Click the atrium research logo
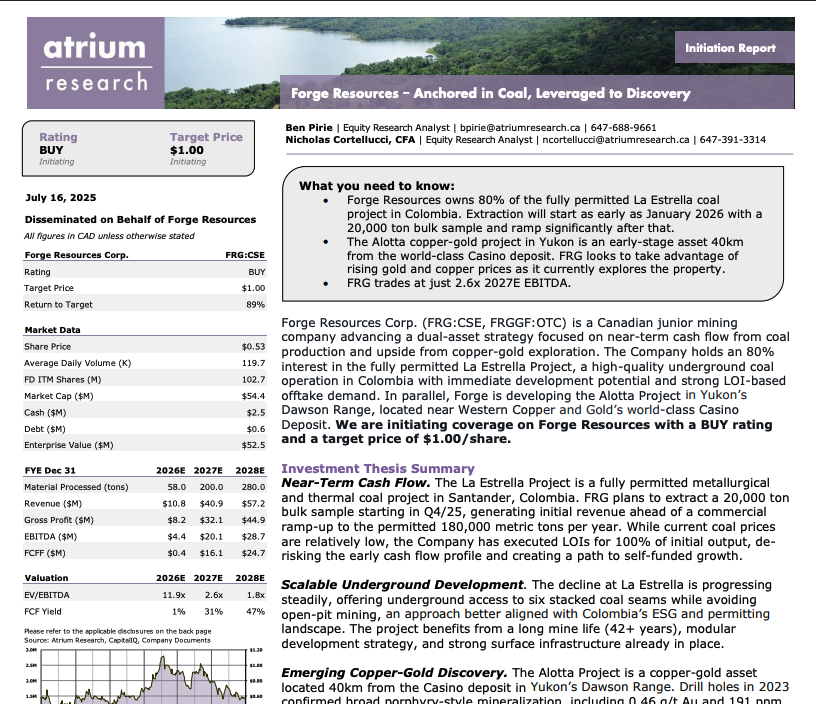816x704 pixels. (x=96, y=63)
